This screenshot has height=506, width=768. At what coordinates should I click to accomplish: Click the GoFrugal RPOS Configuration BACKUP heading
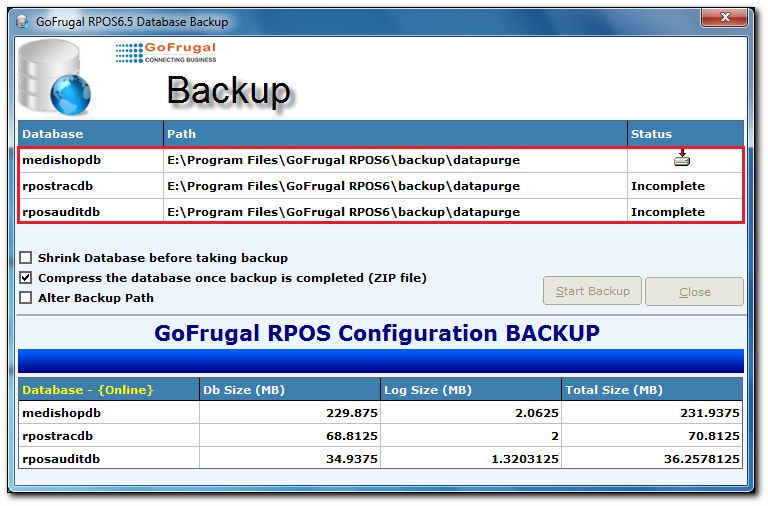(x=377, y=333)
